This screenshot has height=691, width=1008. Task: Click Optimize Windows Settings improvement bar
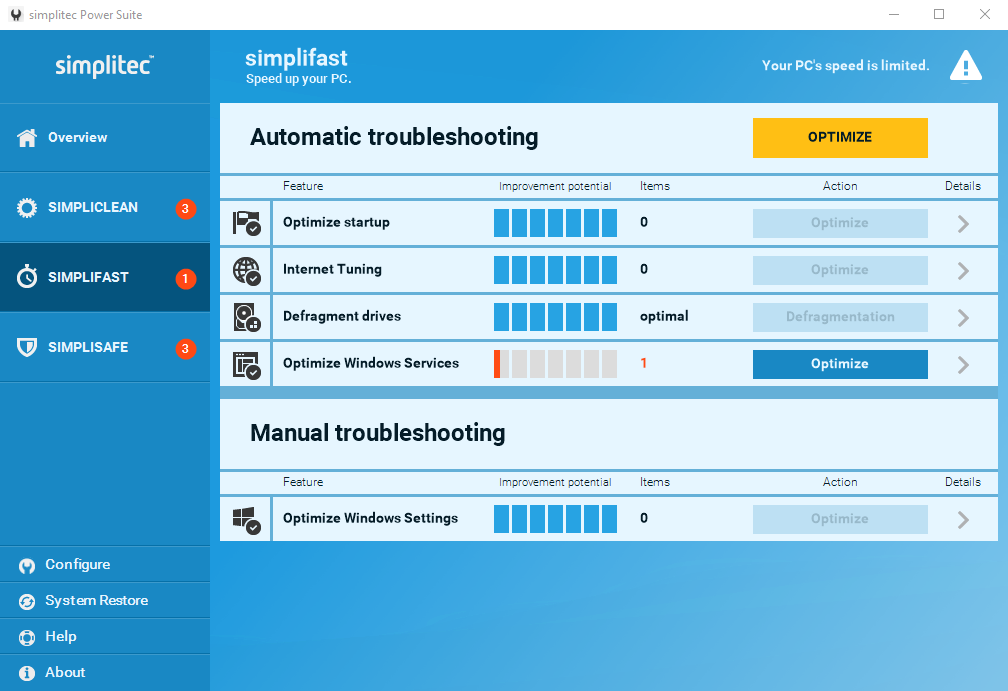click(555, 519)
